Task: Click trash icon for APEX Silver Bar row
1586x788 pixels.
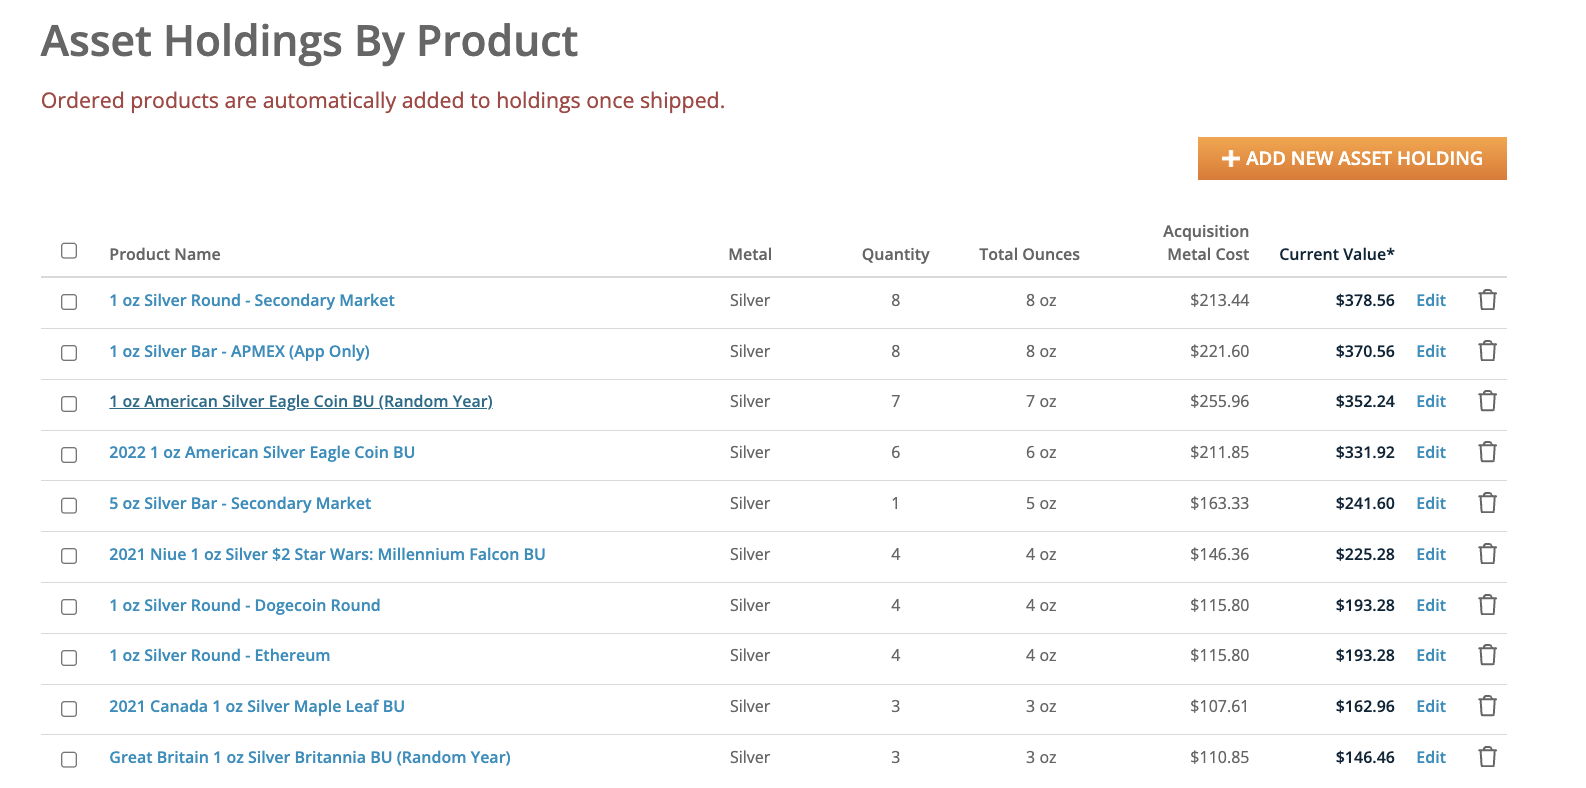Action: [x=1487, y=351]
